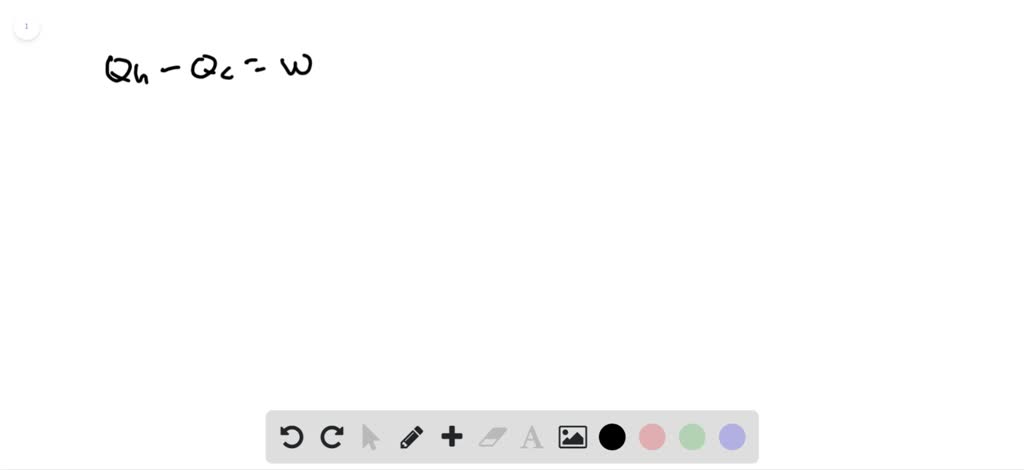Screen dimensions: 1024x470
Task: Open the insert image tool
Action: (573, 437)
